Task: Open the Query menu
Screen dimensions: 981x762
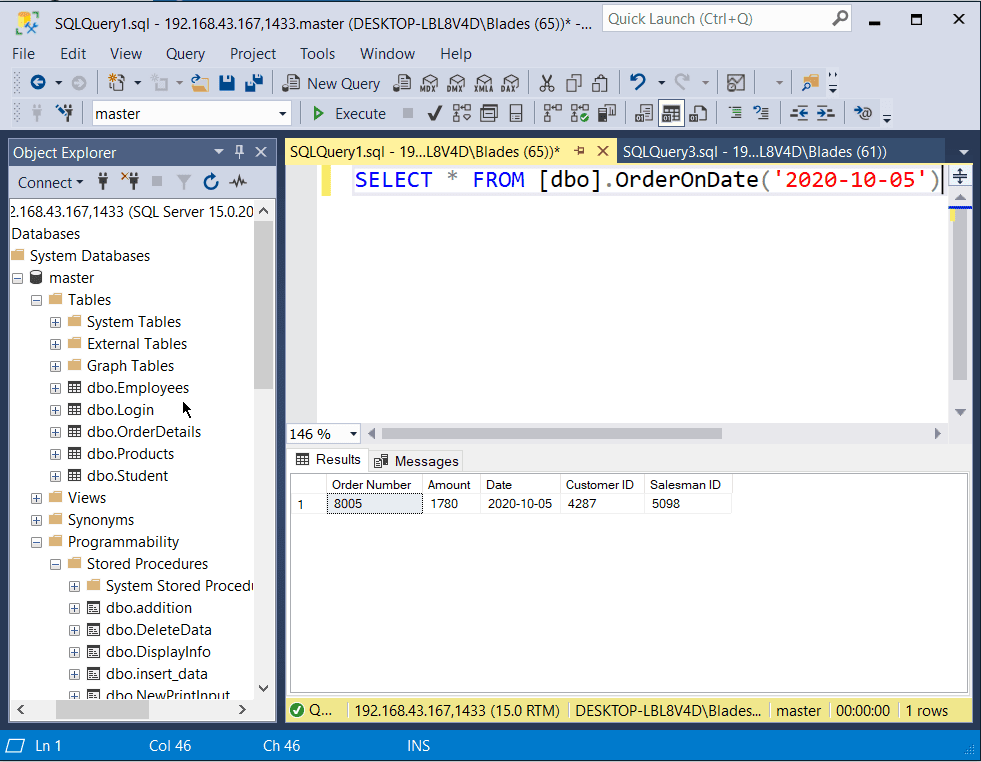Action: [185, 54]
